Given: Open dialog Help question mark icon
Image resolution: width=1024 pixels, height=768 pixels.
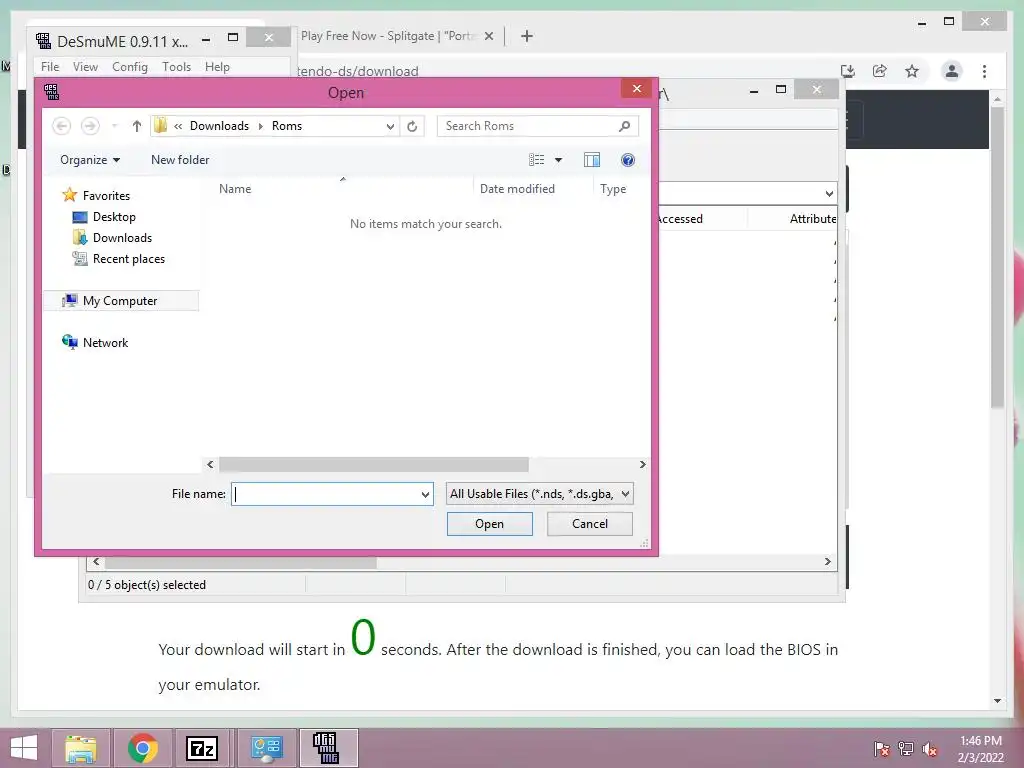Looking at the screenshot, I should [x=628, y=160].
